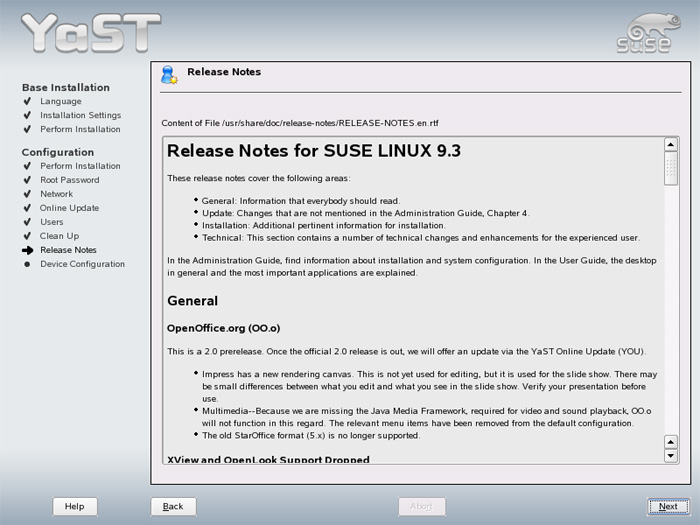The image size is (700, 525).
Task: Click the 'This is a 2.0 prerelease' sentence
Action: [x=407, y=352]
